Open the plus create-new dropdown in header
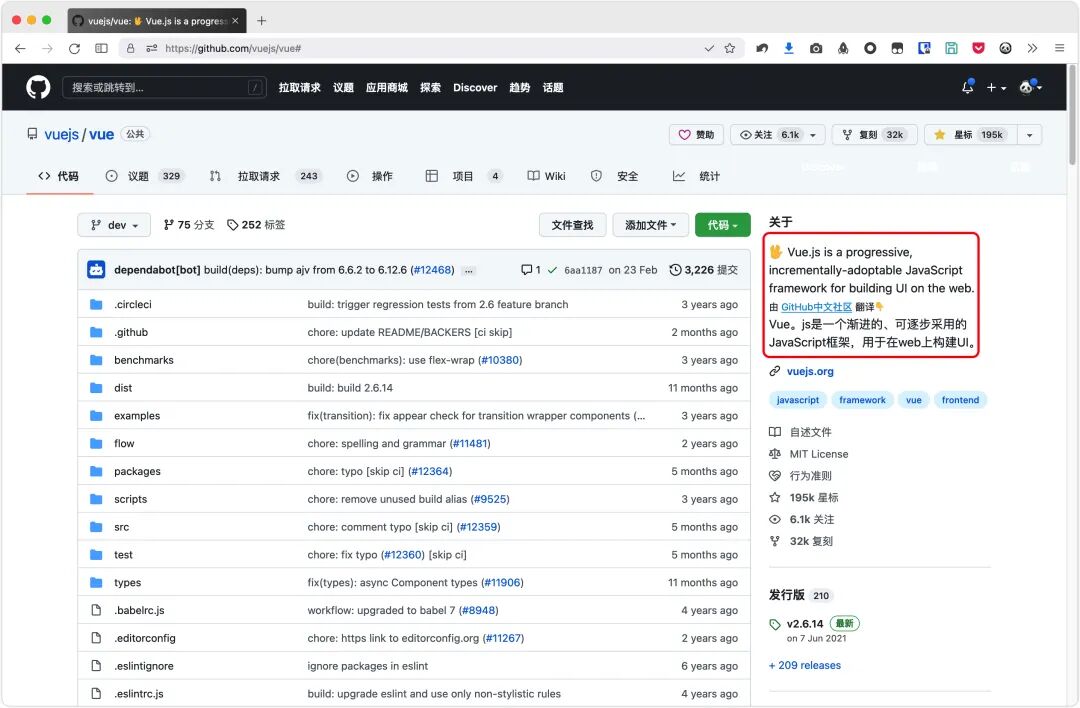 996,87
